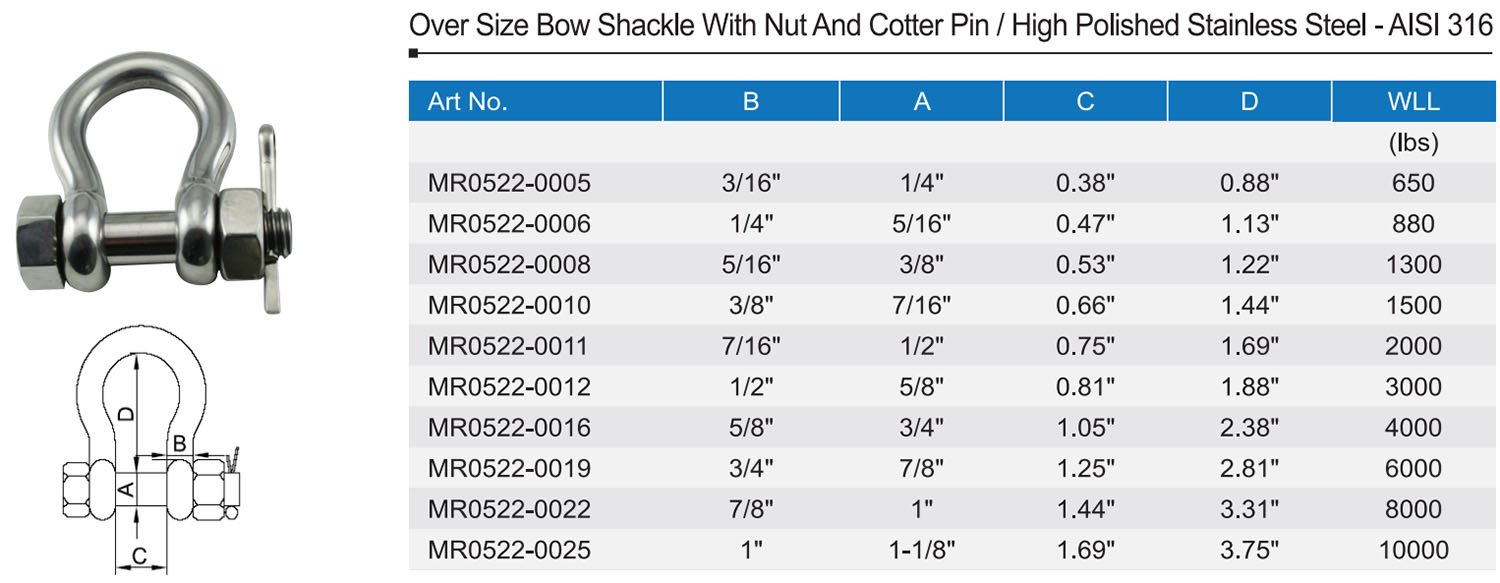
Task: Click column header B in the table
Action: [751, 102]
